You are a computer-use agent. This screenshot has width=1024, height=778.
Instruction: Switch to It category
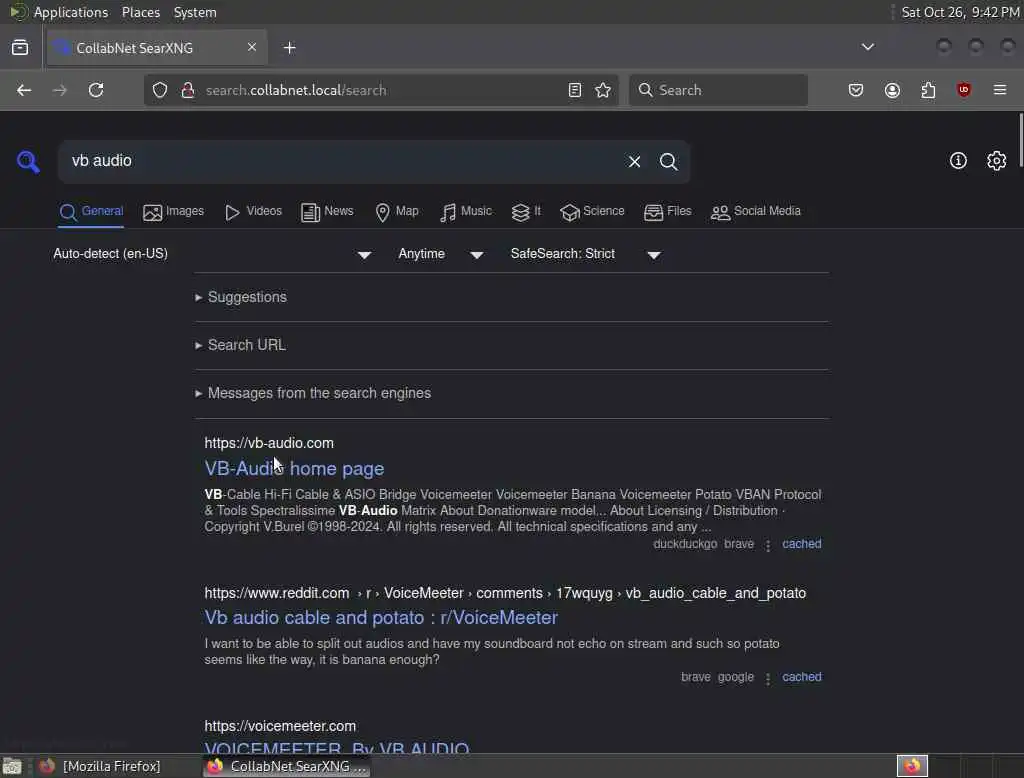(526, 212)
